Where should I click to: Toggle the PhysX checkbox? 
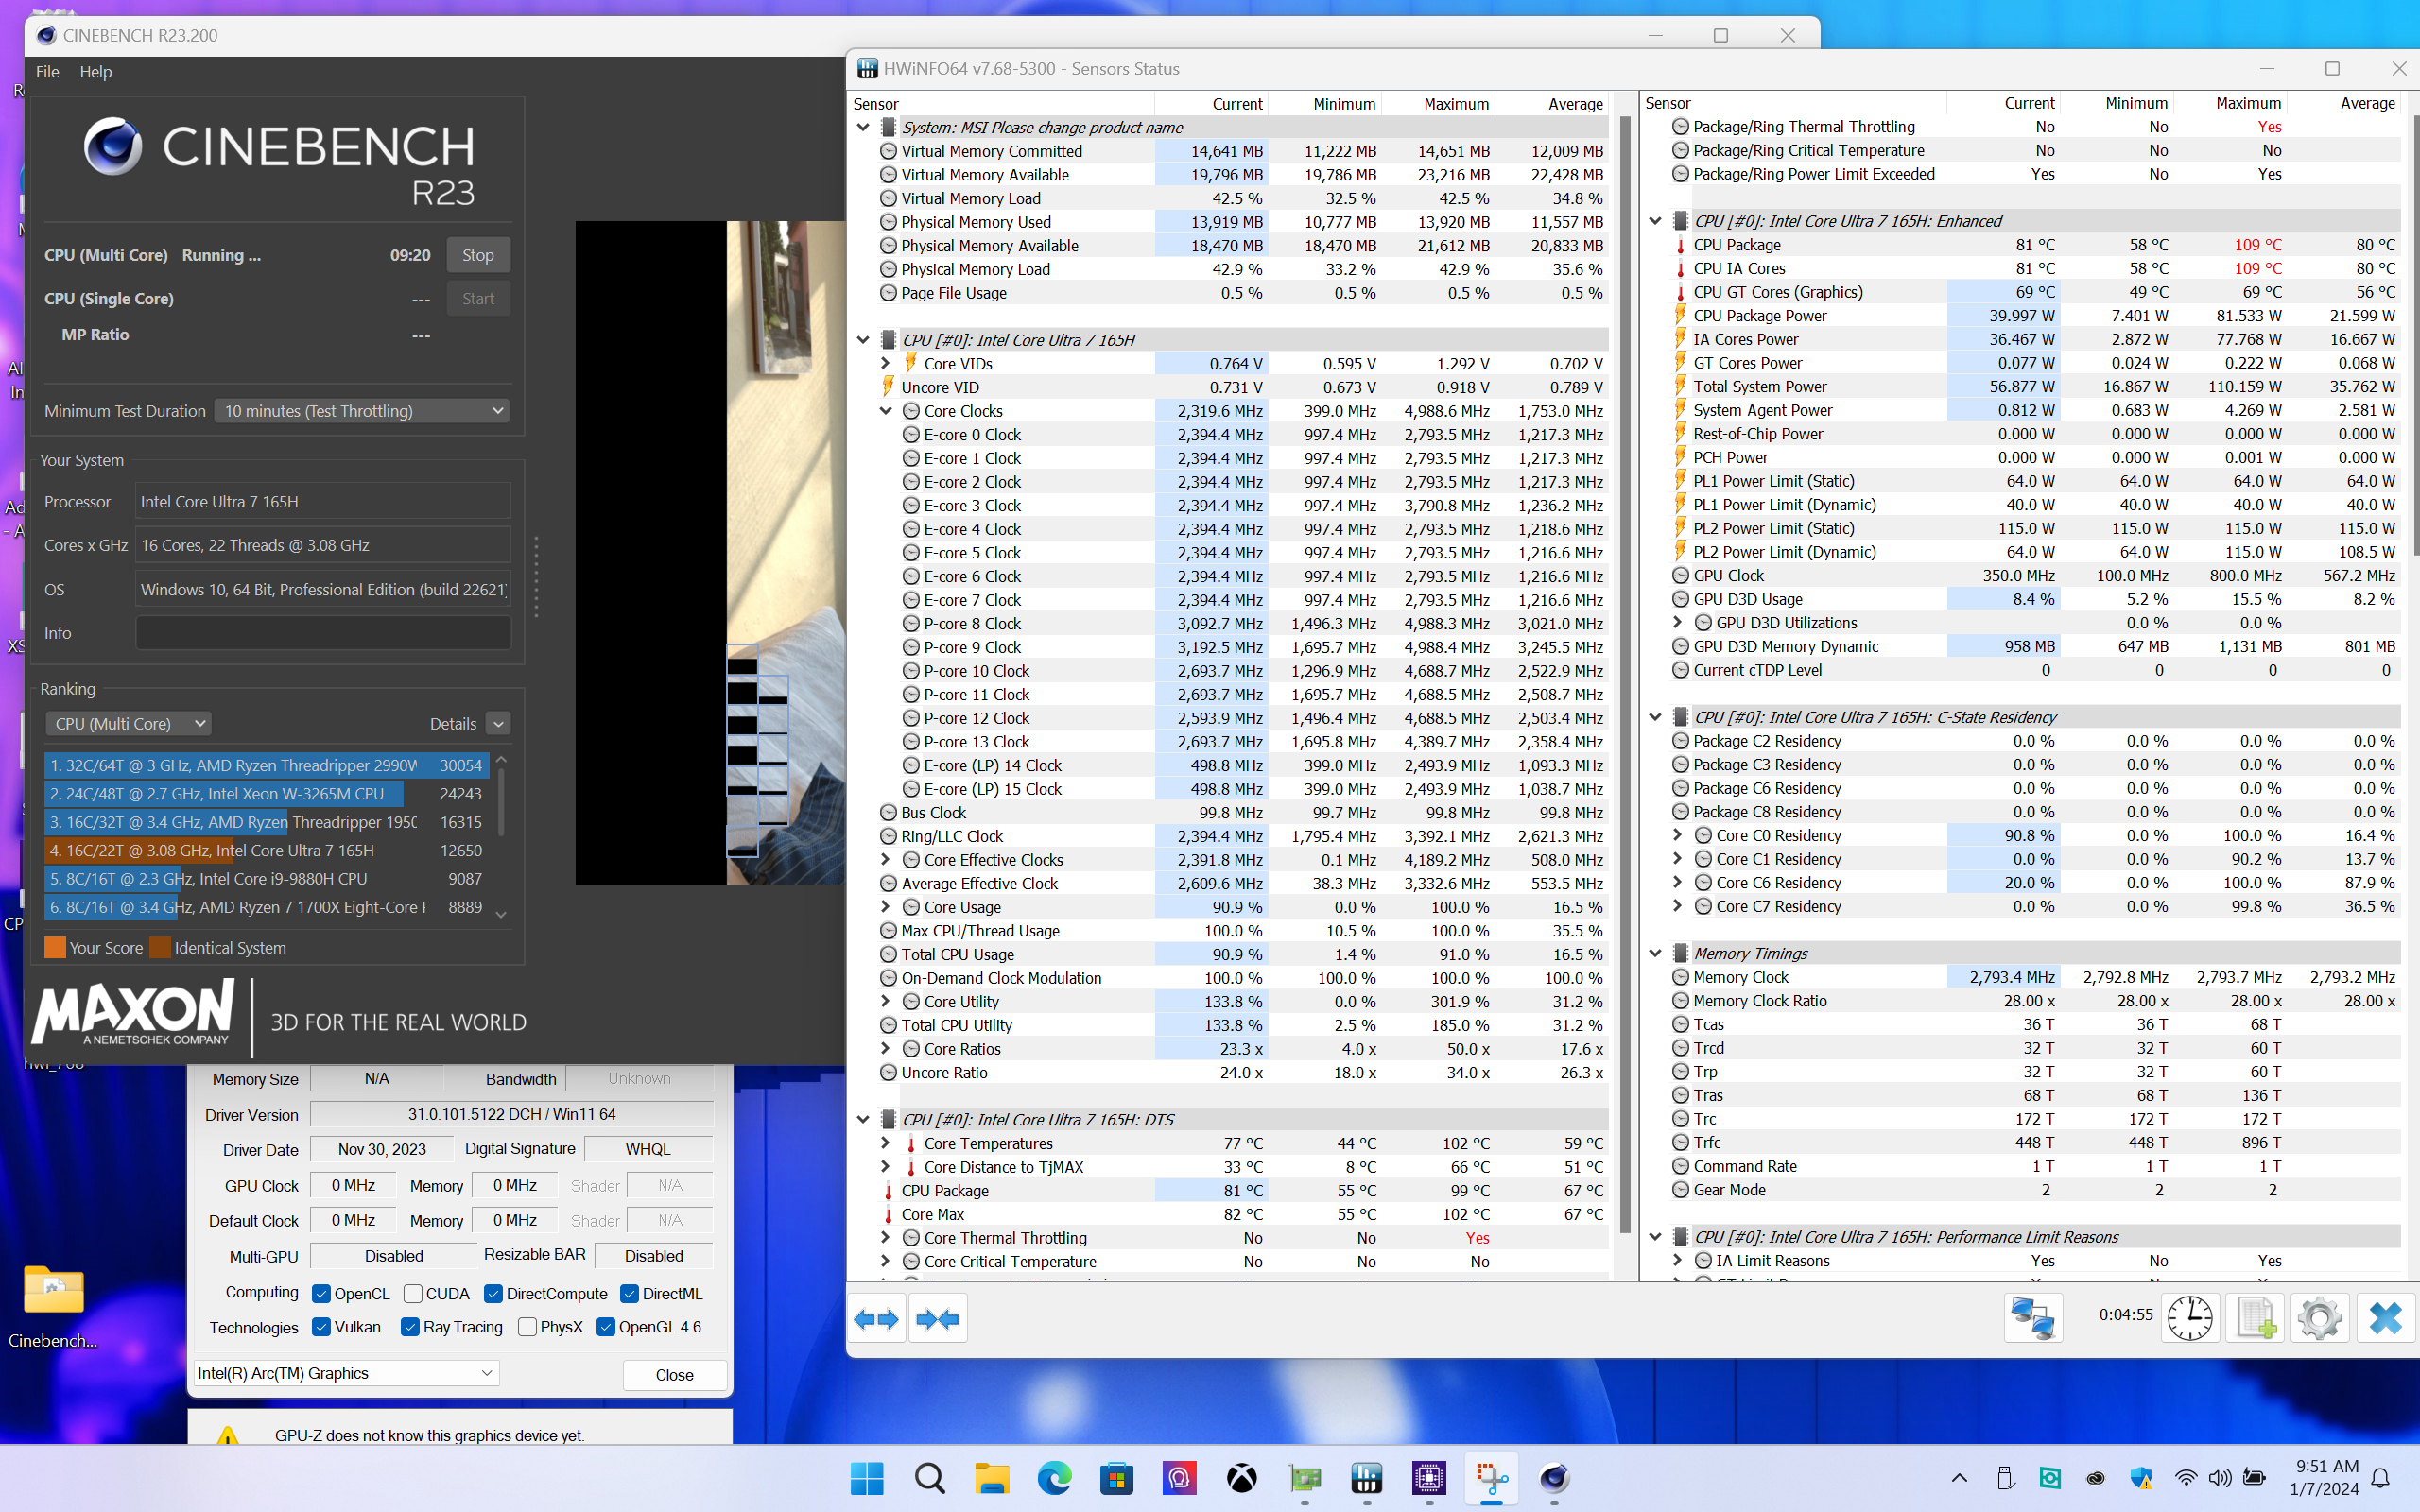point(527,1327)
